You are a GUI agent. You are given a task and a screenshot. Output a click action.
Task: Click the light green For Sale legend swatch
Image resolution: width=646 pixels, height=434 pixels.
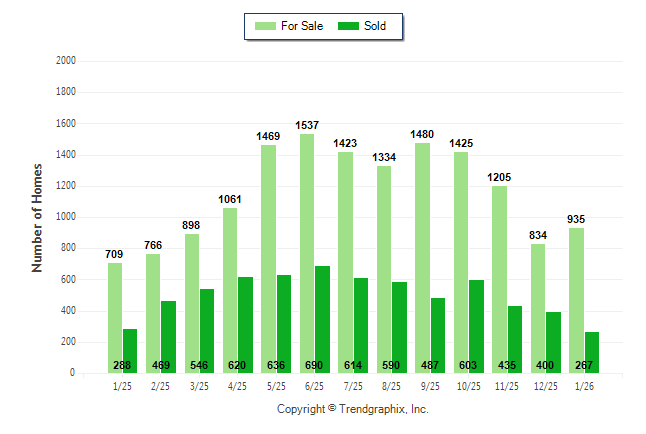tap(266, 26)
